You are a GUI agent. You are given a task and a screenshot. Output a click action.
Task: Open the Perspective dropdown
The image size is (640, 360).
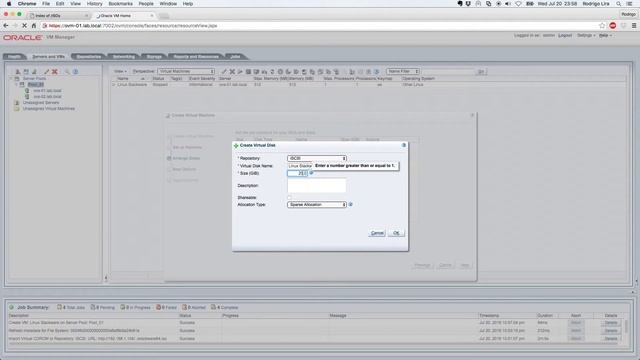(186, 71)
